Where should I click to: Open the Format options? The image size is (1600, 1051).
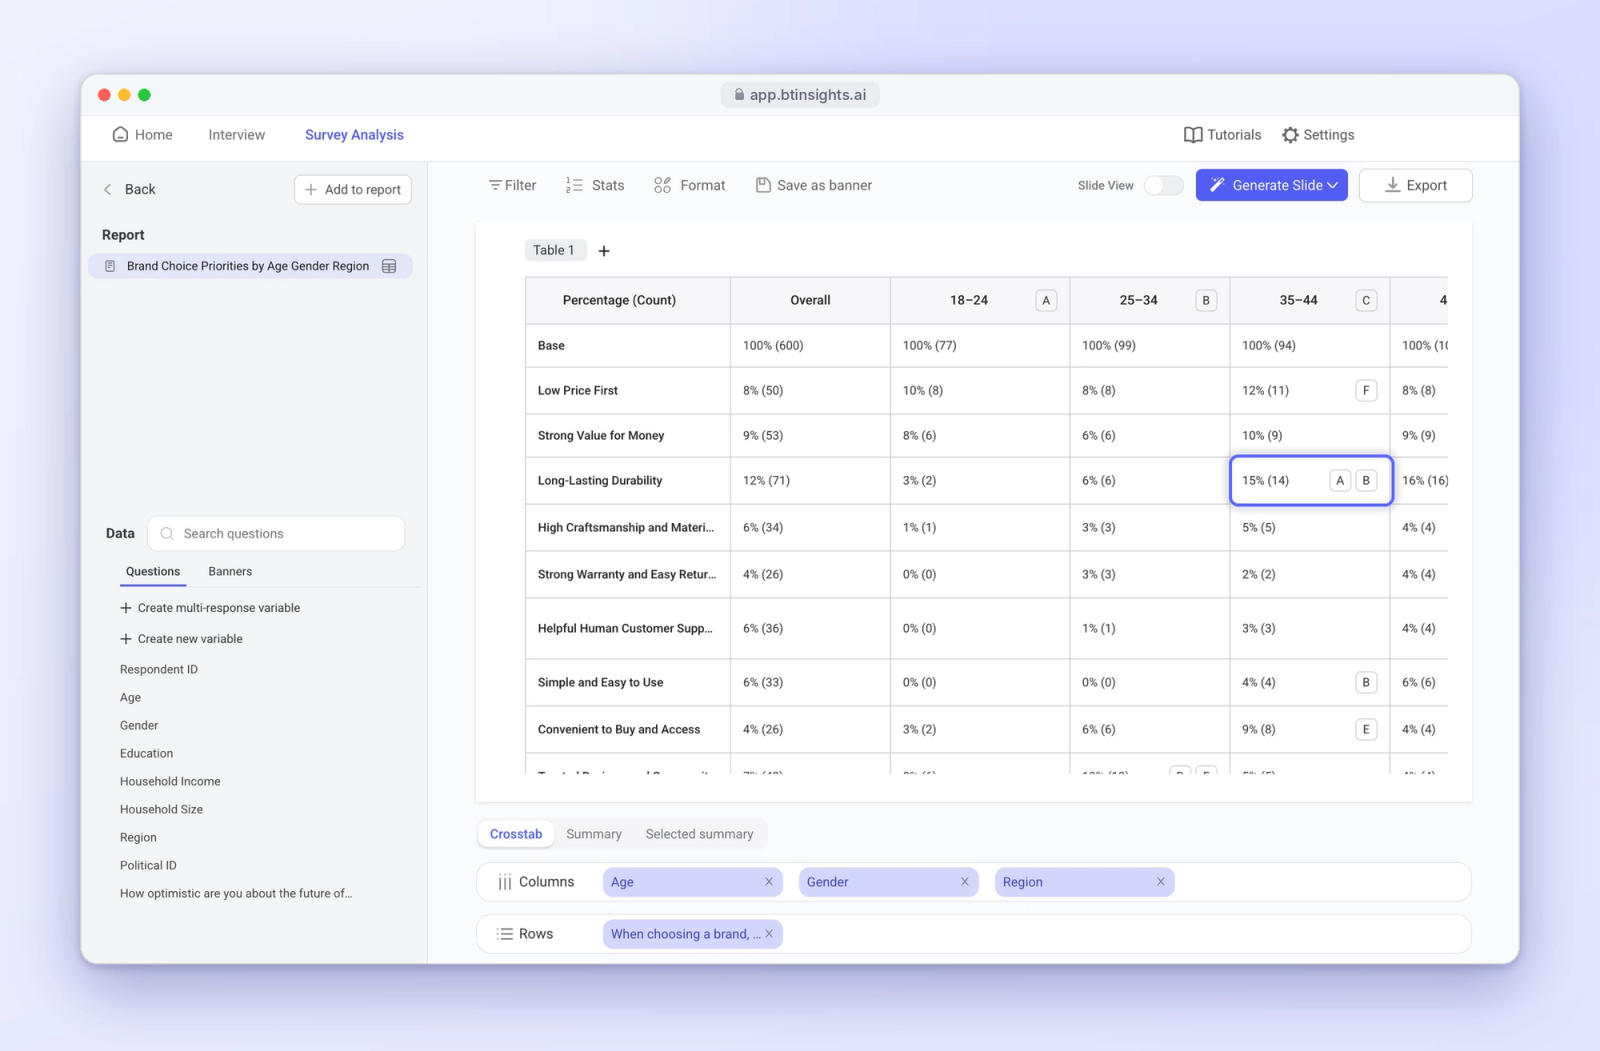689,185
